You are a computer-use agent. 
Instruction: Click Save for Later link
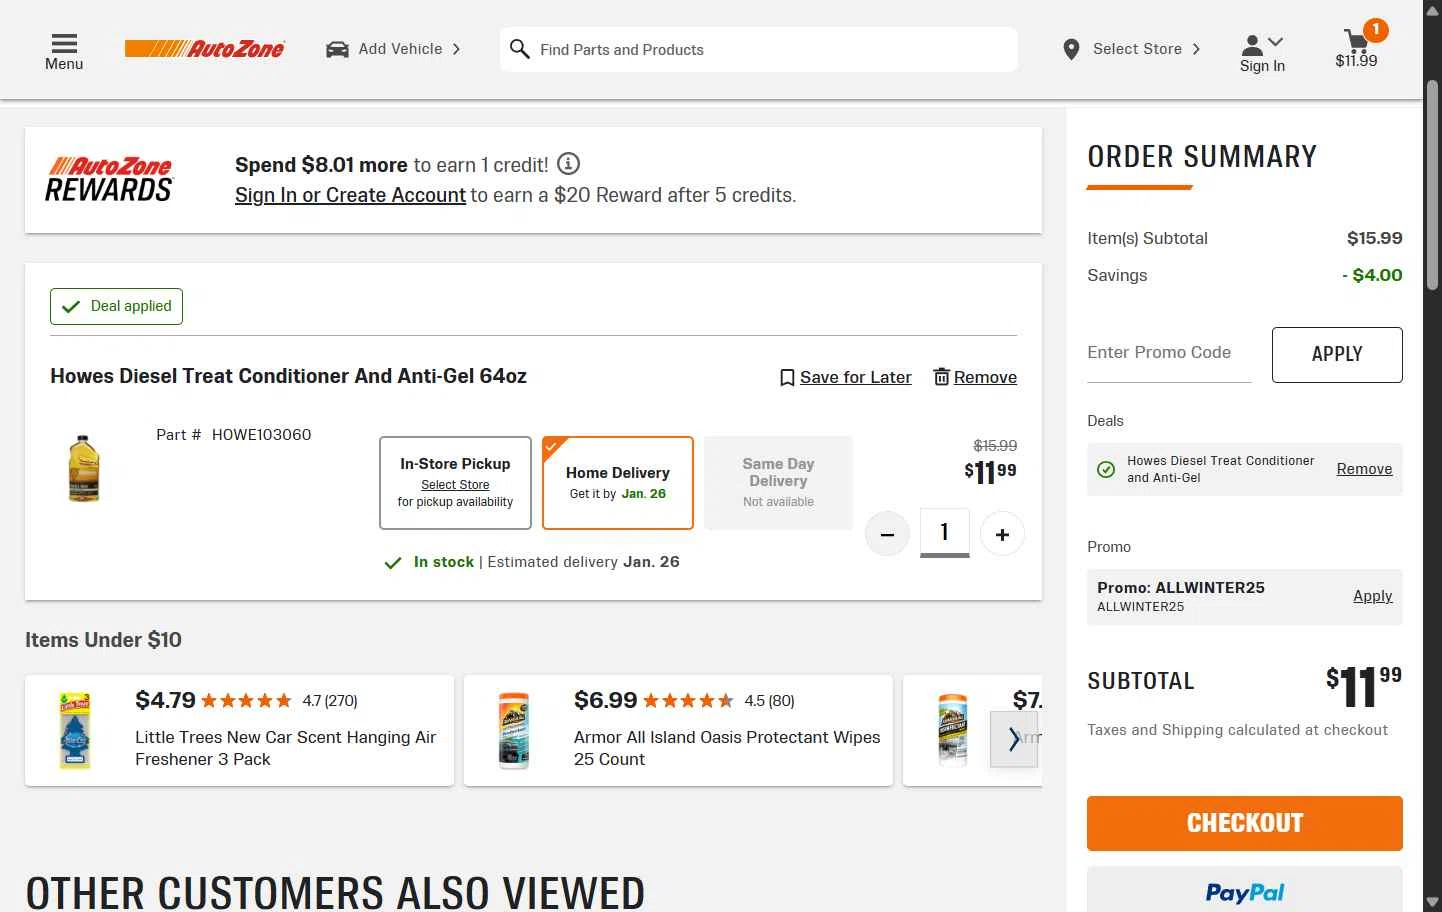click(855, 377)
